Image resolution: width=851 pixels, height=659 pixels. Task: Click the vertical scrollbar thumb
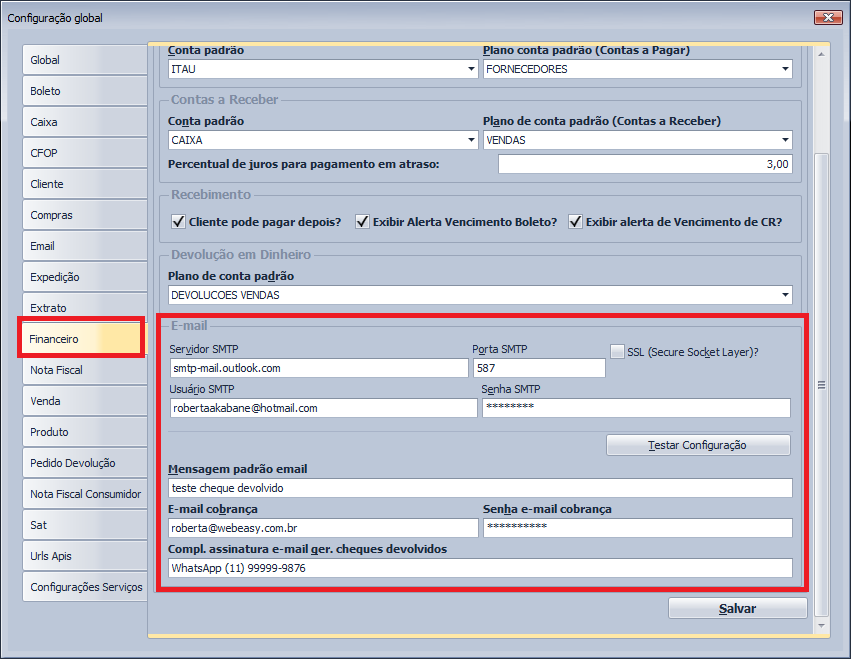(x=822, y=384)
